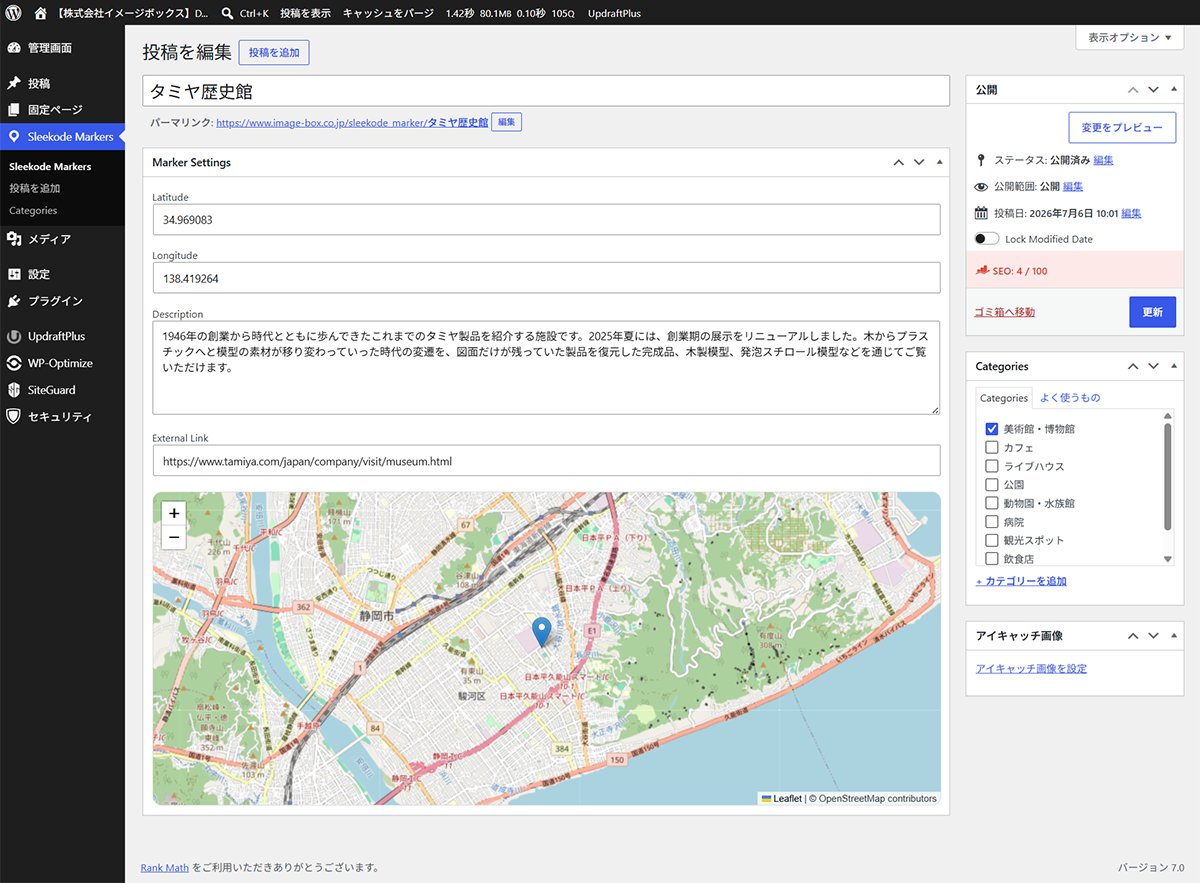Zoom in the map with plus button
This screenshot has width=1200, height=883.
174,513
